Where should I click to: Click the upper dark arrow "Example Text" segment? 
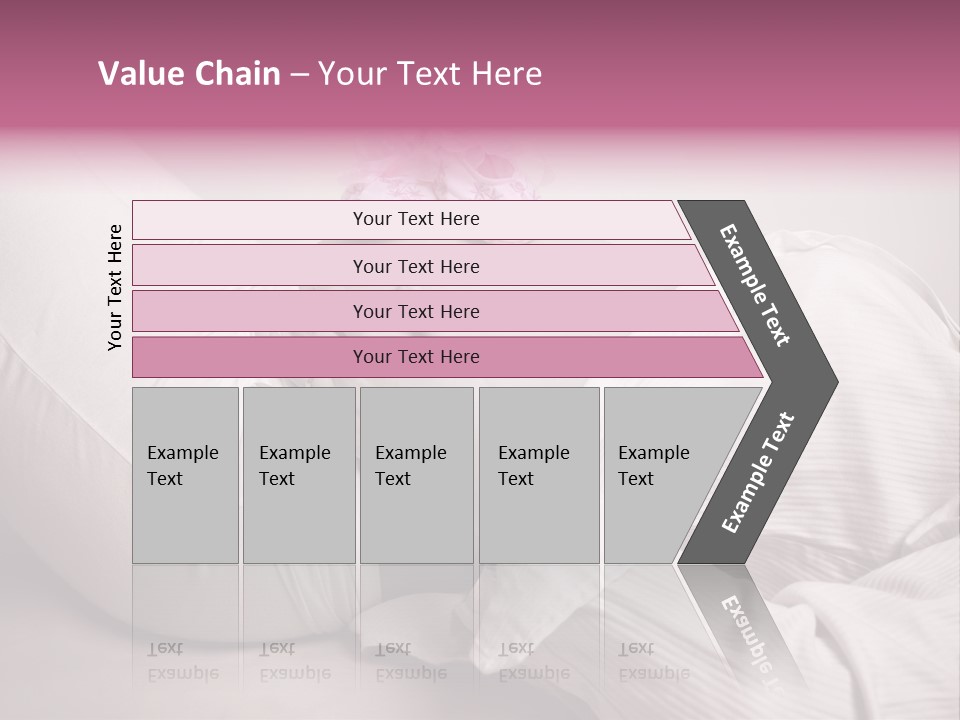click(756, 285)
